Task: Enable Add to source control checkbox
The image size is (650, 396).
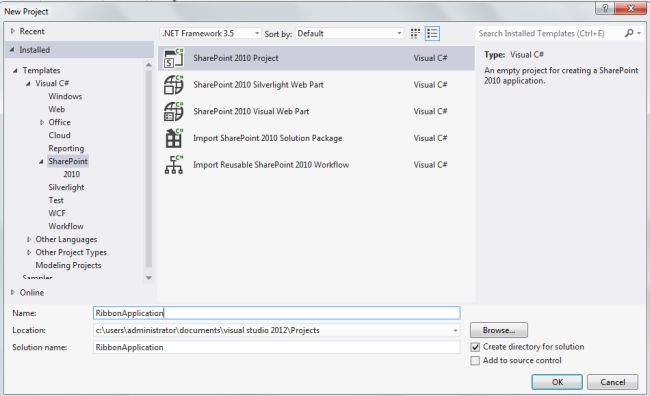Action: [x=475, y=361]
